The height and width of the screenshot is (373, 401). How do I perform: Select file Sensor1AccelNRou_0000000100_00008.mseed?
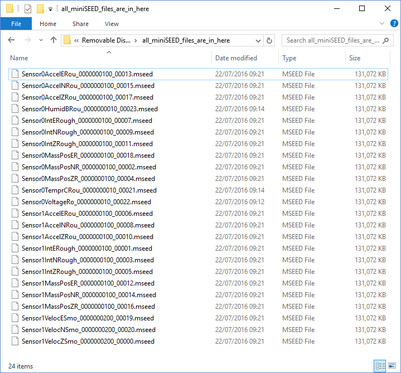[x=198, y=225]
